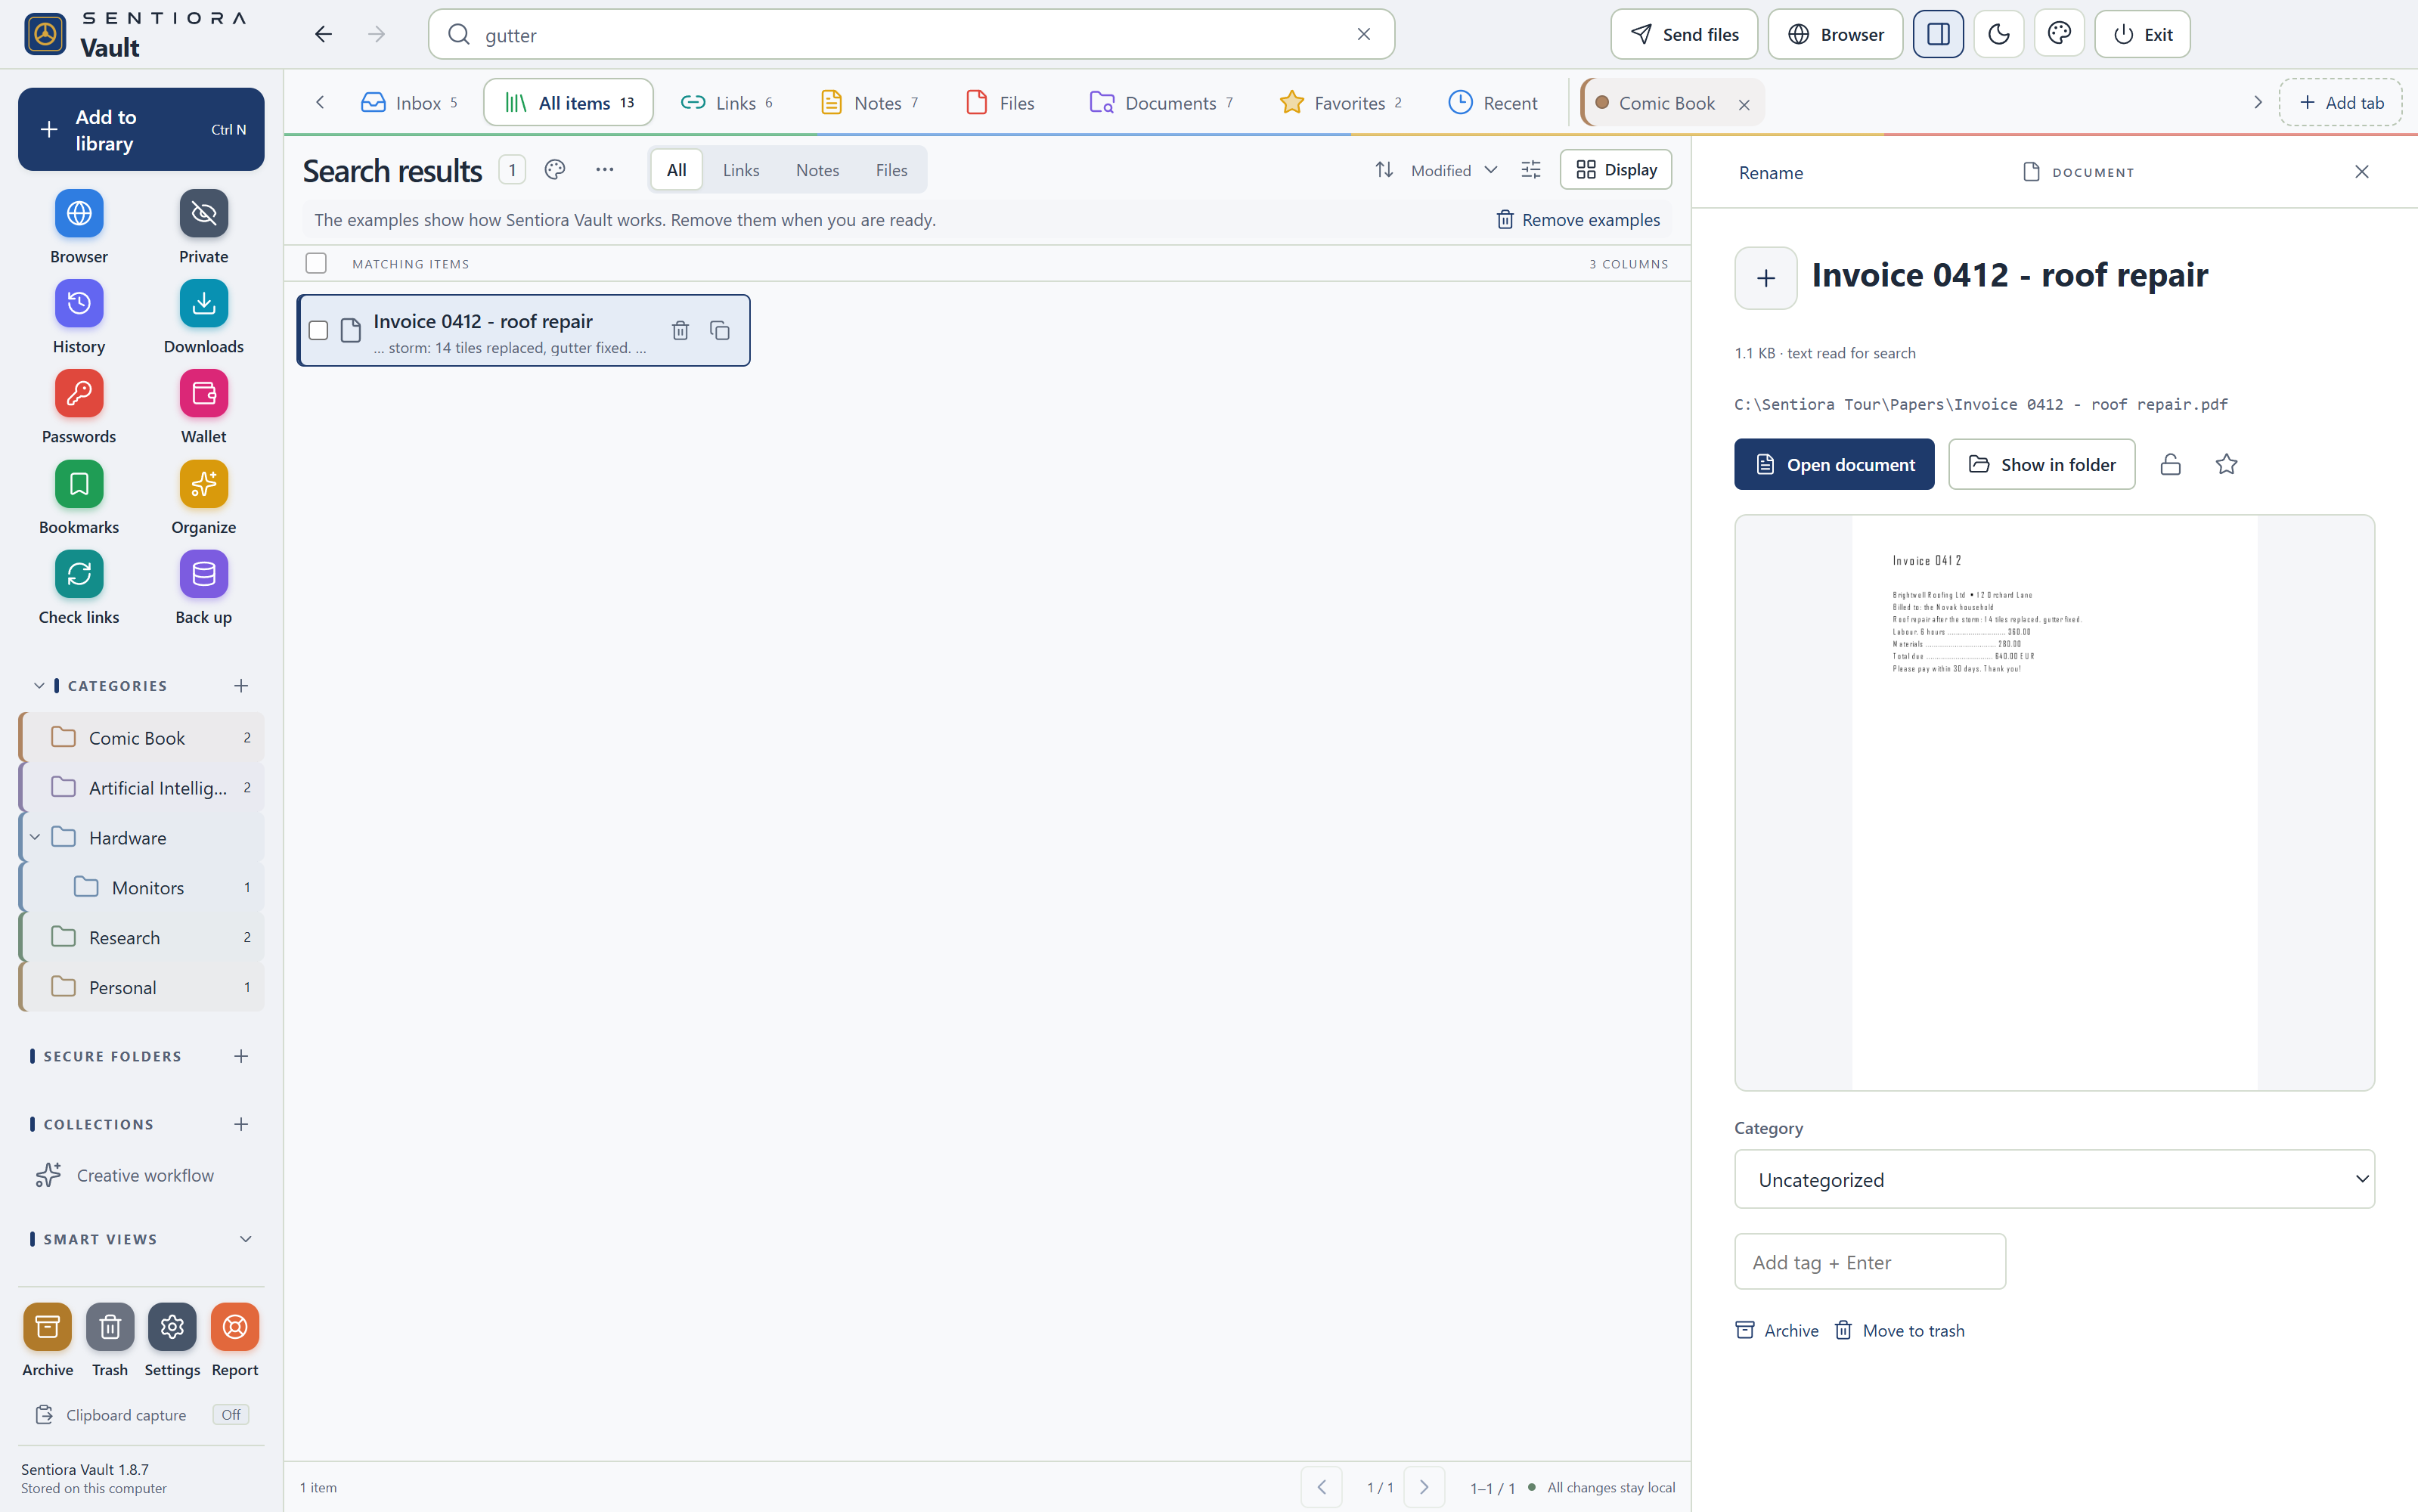Toggle Clipboard capture Off switch

(231, 1415)
